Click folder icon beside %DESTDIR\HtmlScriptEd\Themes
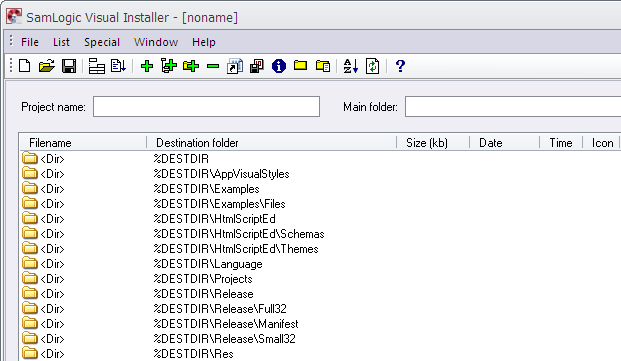Viewport: 621px width, 361px height. [30, 248]
